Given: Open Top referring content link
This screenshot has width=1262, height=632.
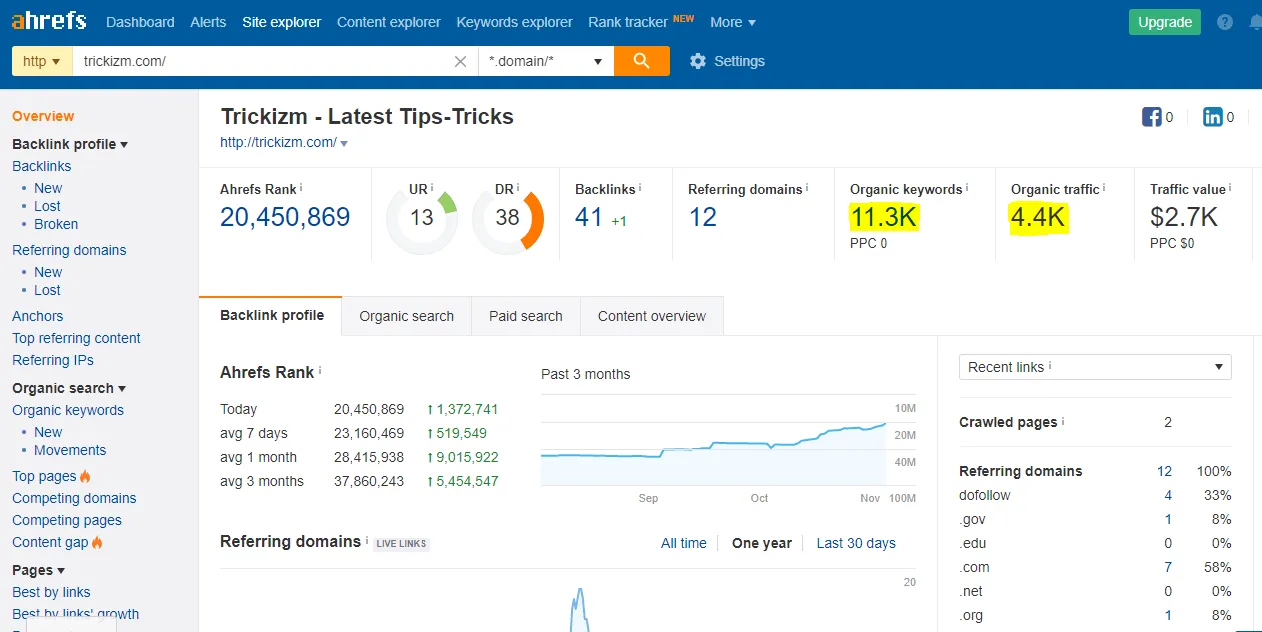Looking at the screenshot, I should 76,338.
